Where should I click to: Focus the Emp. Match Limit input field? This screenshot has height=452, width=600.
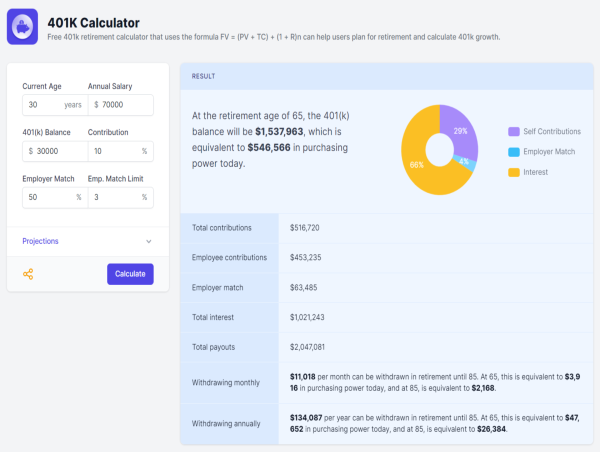pos(121,197)
